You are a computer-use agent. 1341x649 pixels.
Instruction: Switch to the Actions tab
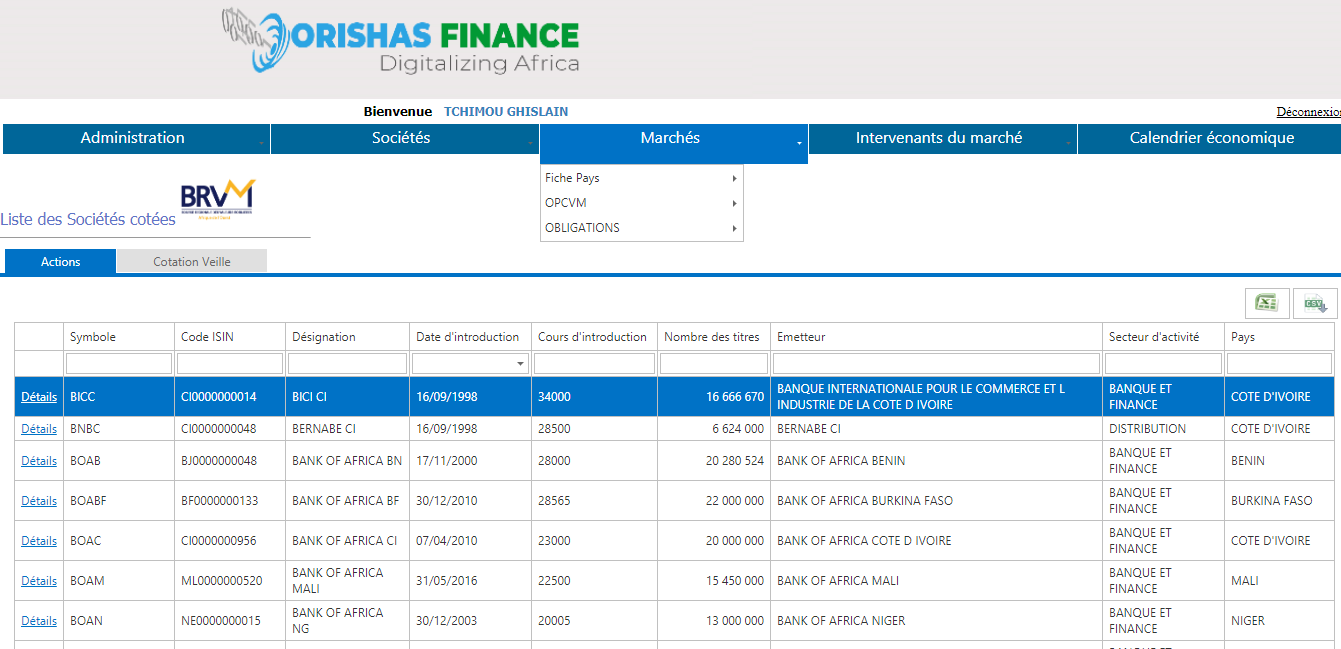coord(60,262)
